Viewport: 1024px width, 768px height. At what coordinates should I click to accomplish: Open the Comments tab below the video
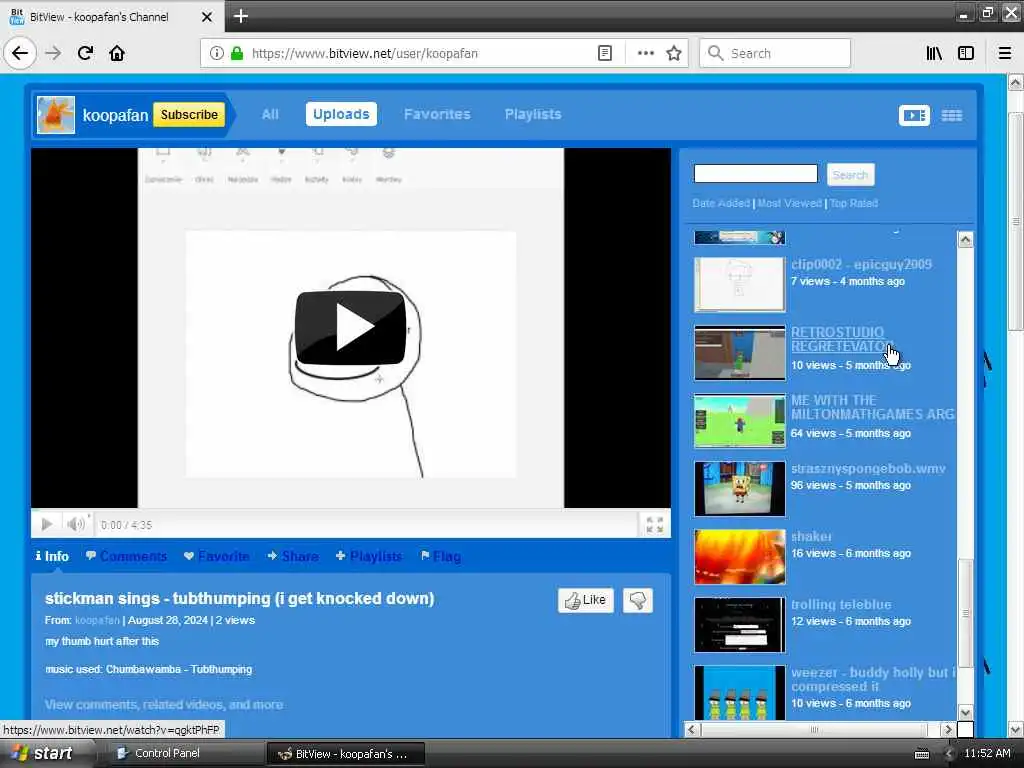tap(126, 556)
